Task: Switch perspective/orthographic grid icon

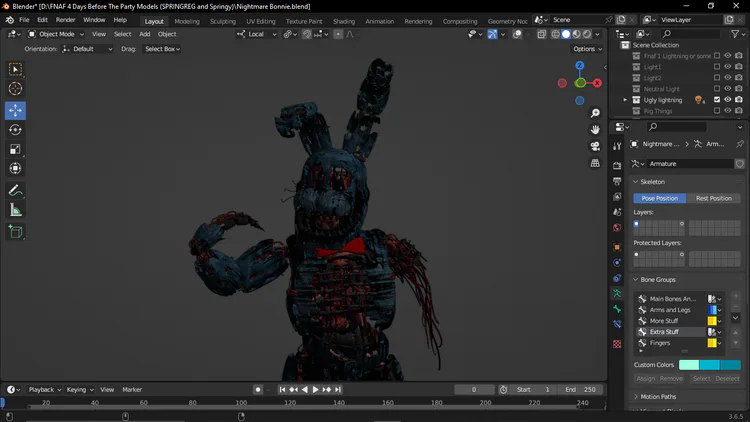Action: pos(595,163)
